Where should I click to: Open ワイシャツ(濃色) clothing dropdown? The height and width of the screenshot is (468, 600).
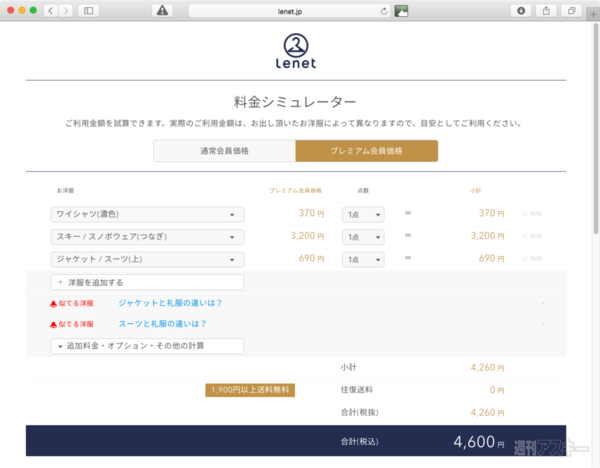point(147,214)
